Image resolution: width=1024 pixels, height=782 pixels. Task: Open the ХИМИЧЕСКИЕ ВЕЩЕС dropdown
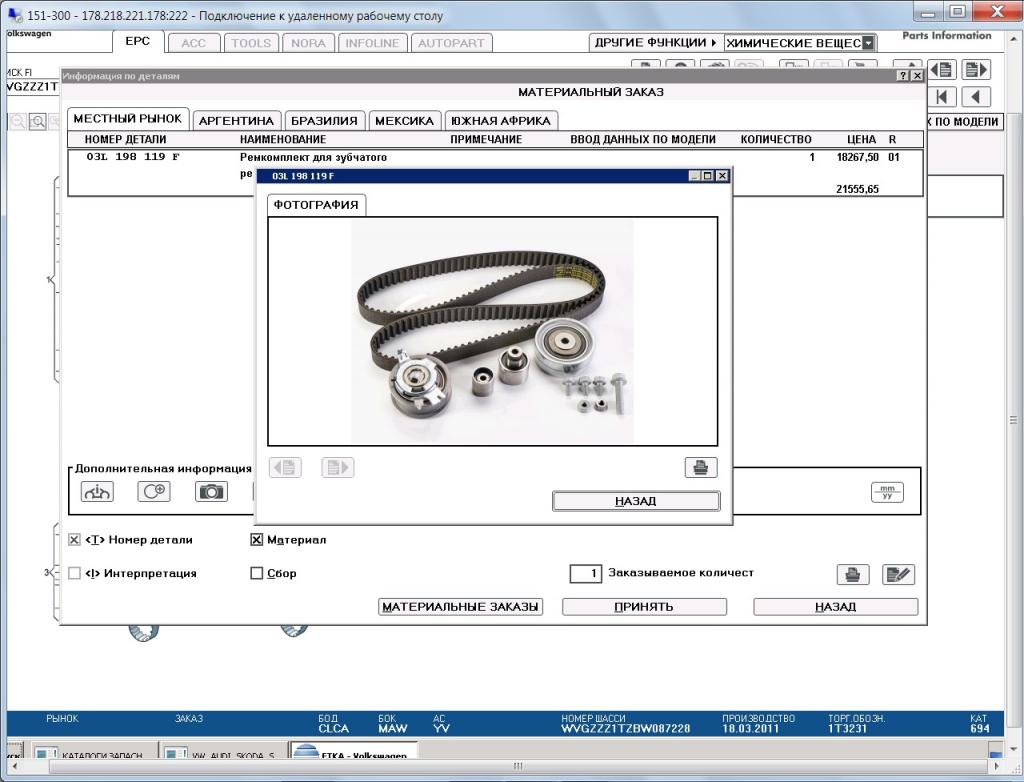tap(868, 43)
